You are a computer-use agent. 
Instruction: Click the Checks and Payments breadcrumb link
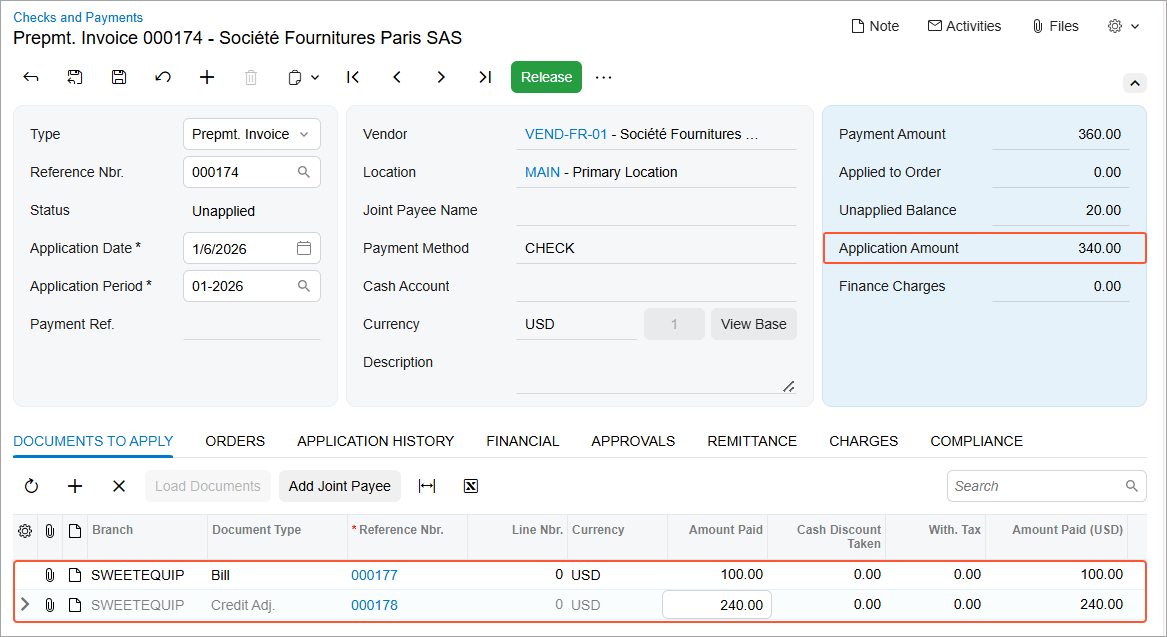(x=78, y=17)
